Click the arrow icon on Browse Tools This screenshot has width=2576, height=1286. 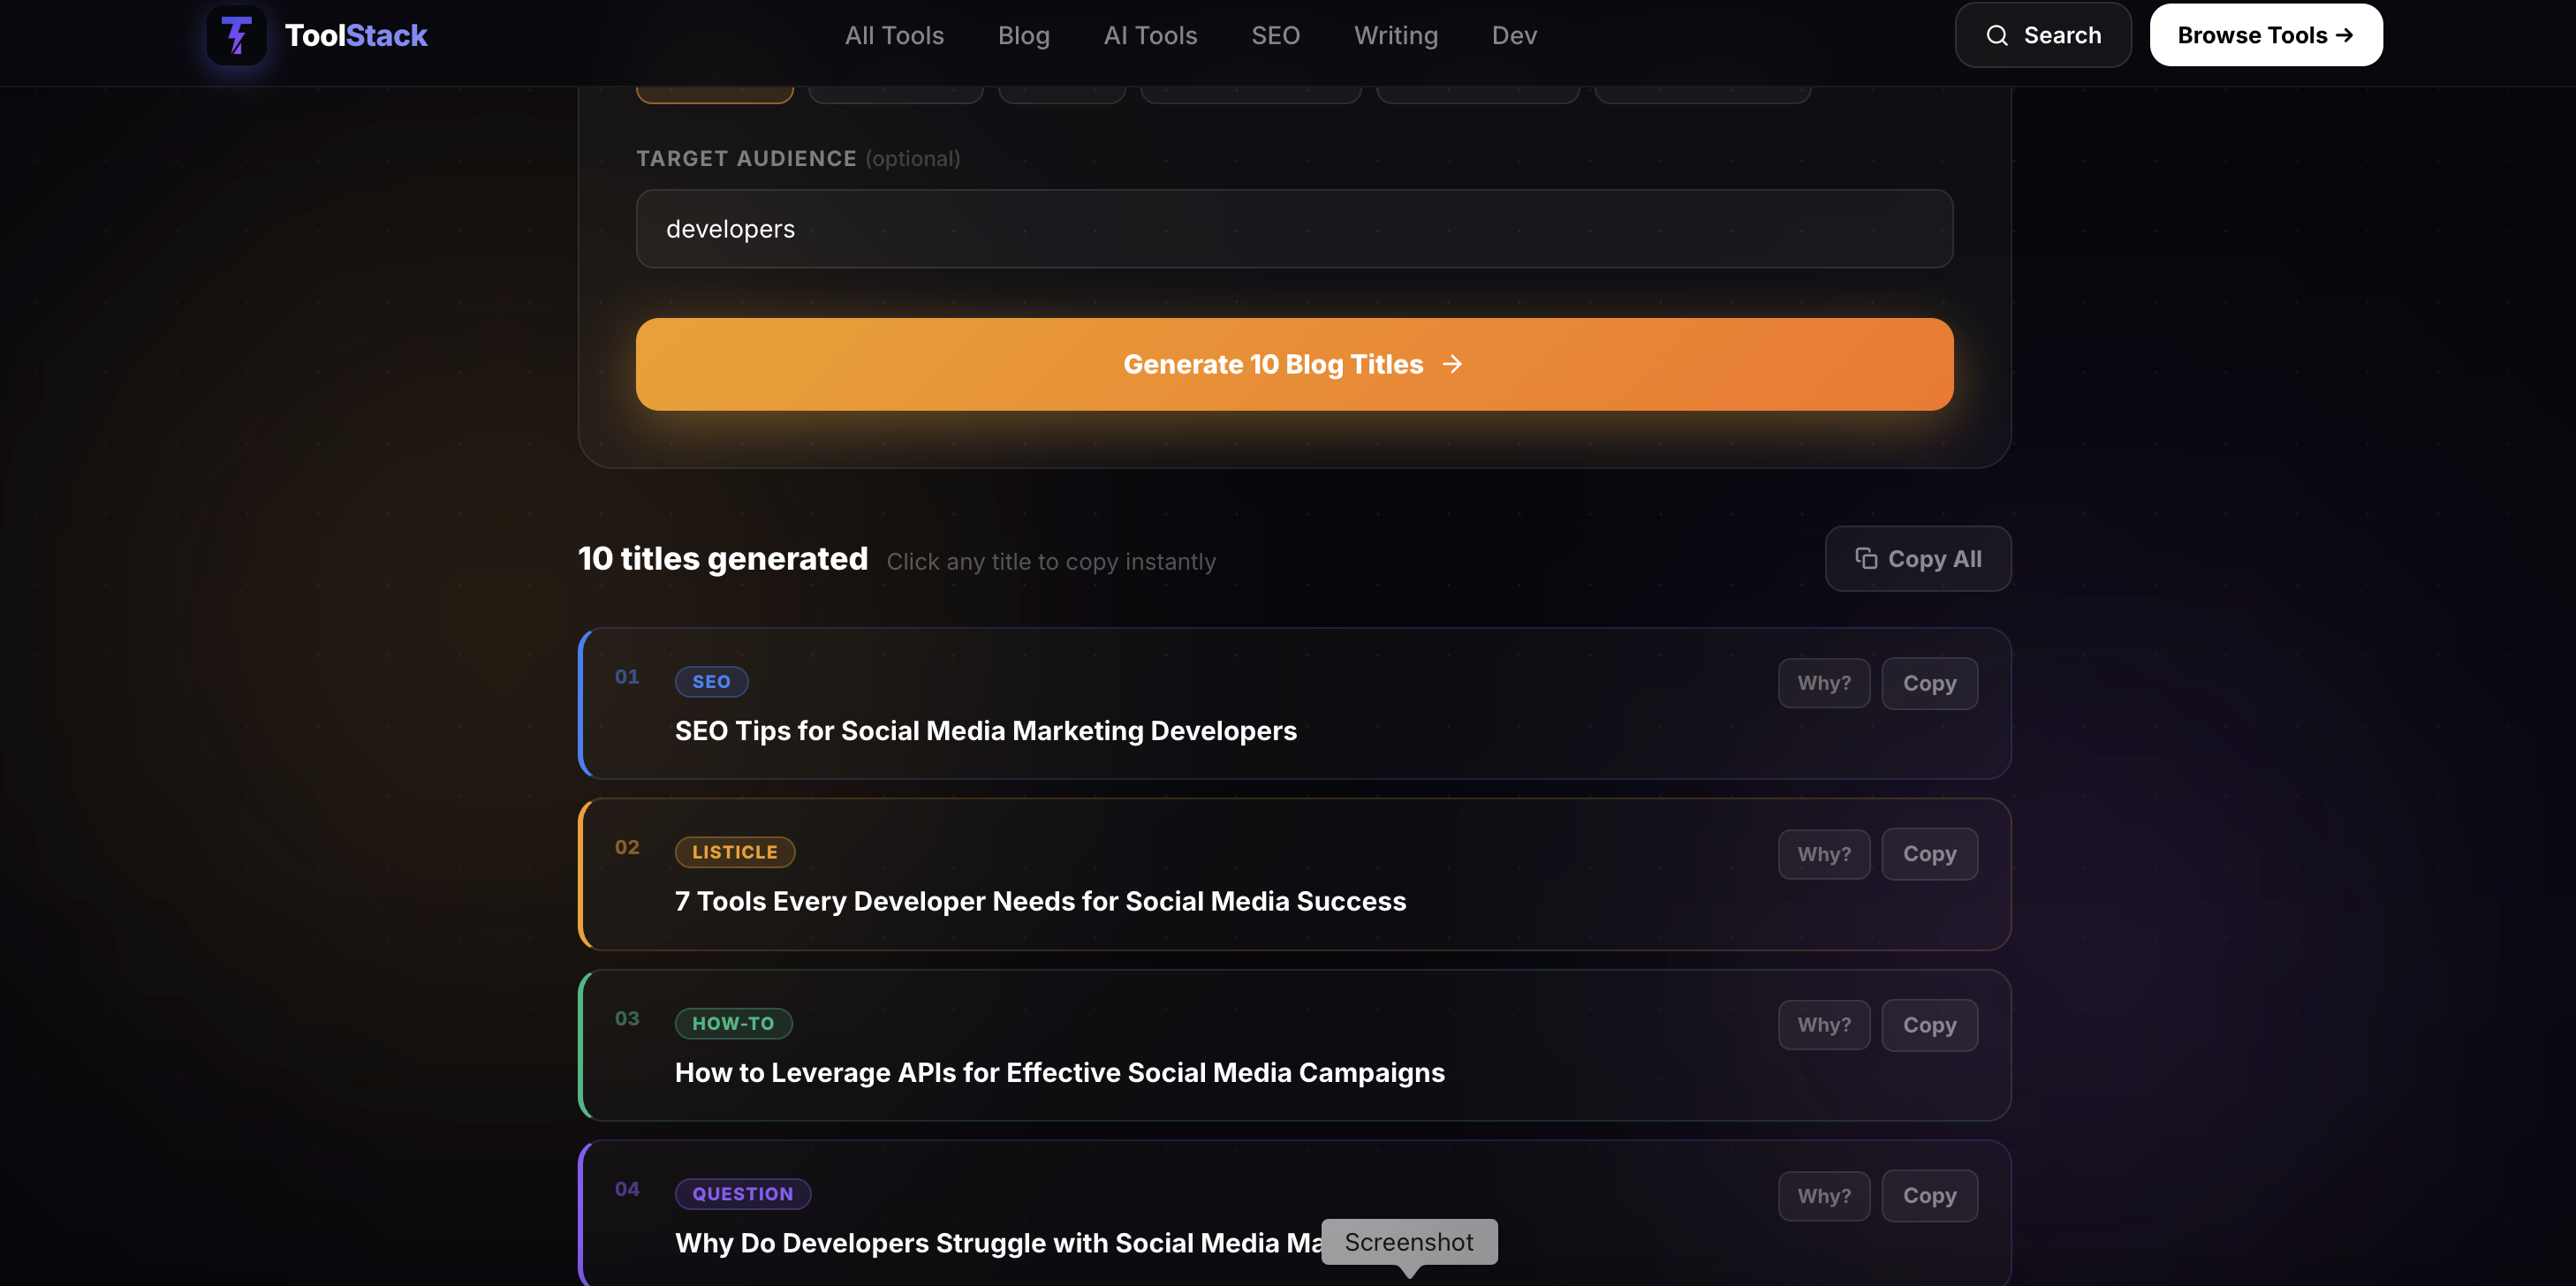point(2347,34)
